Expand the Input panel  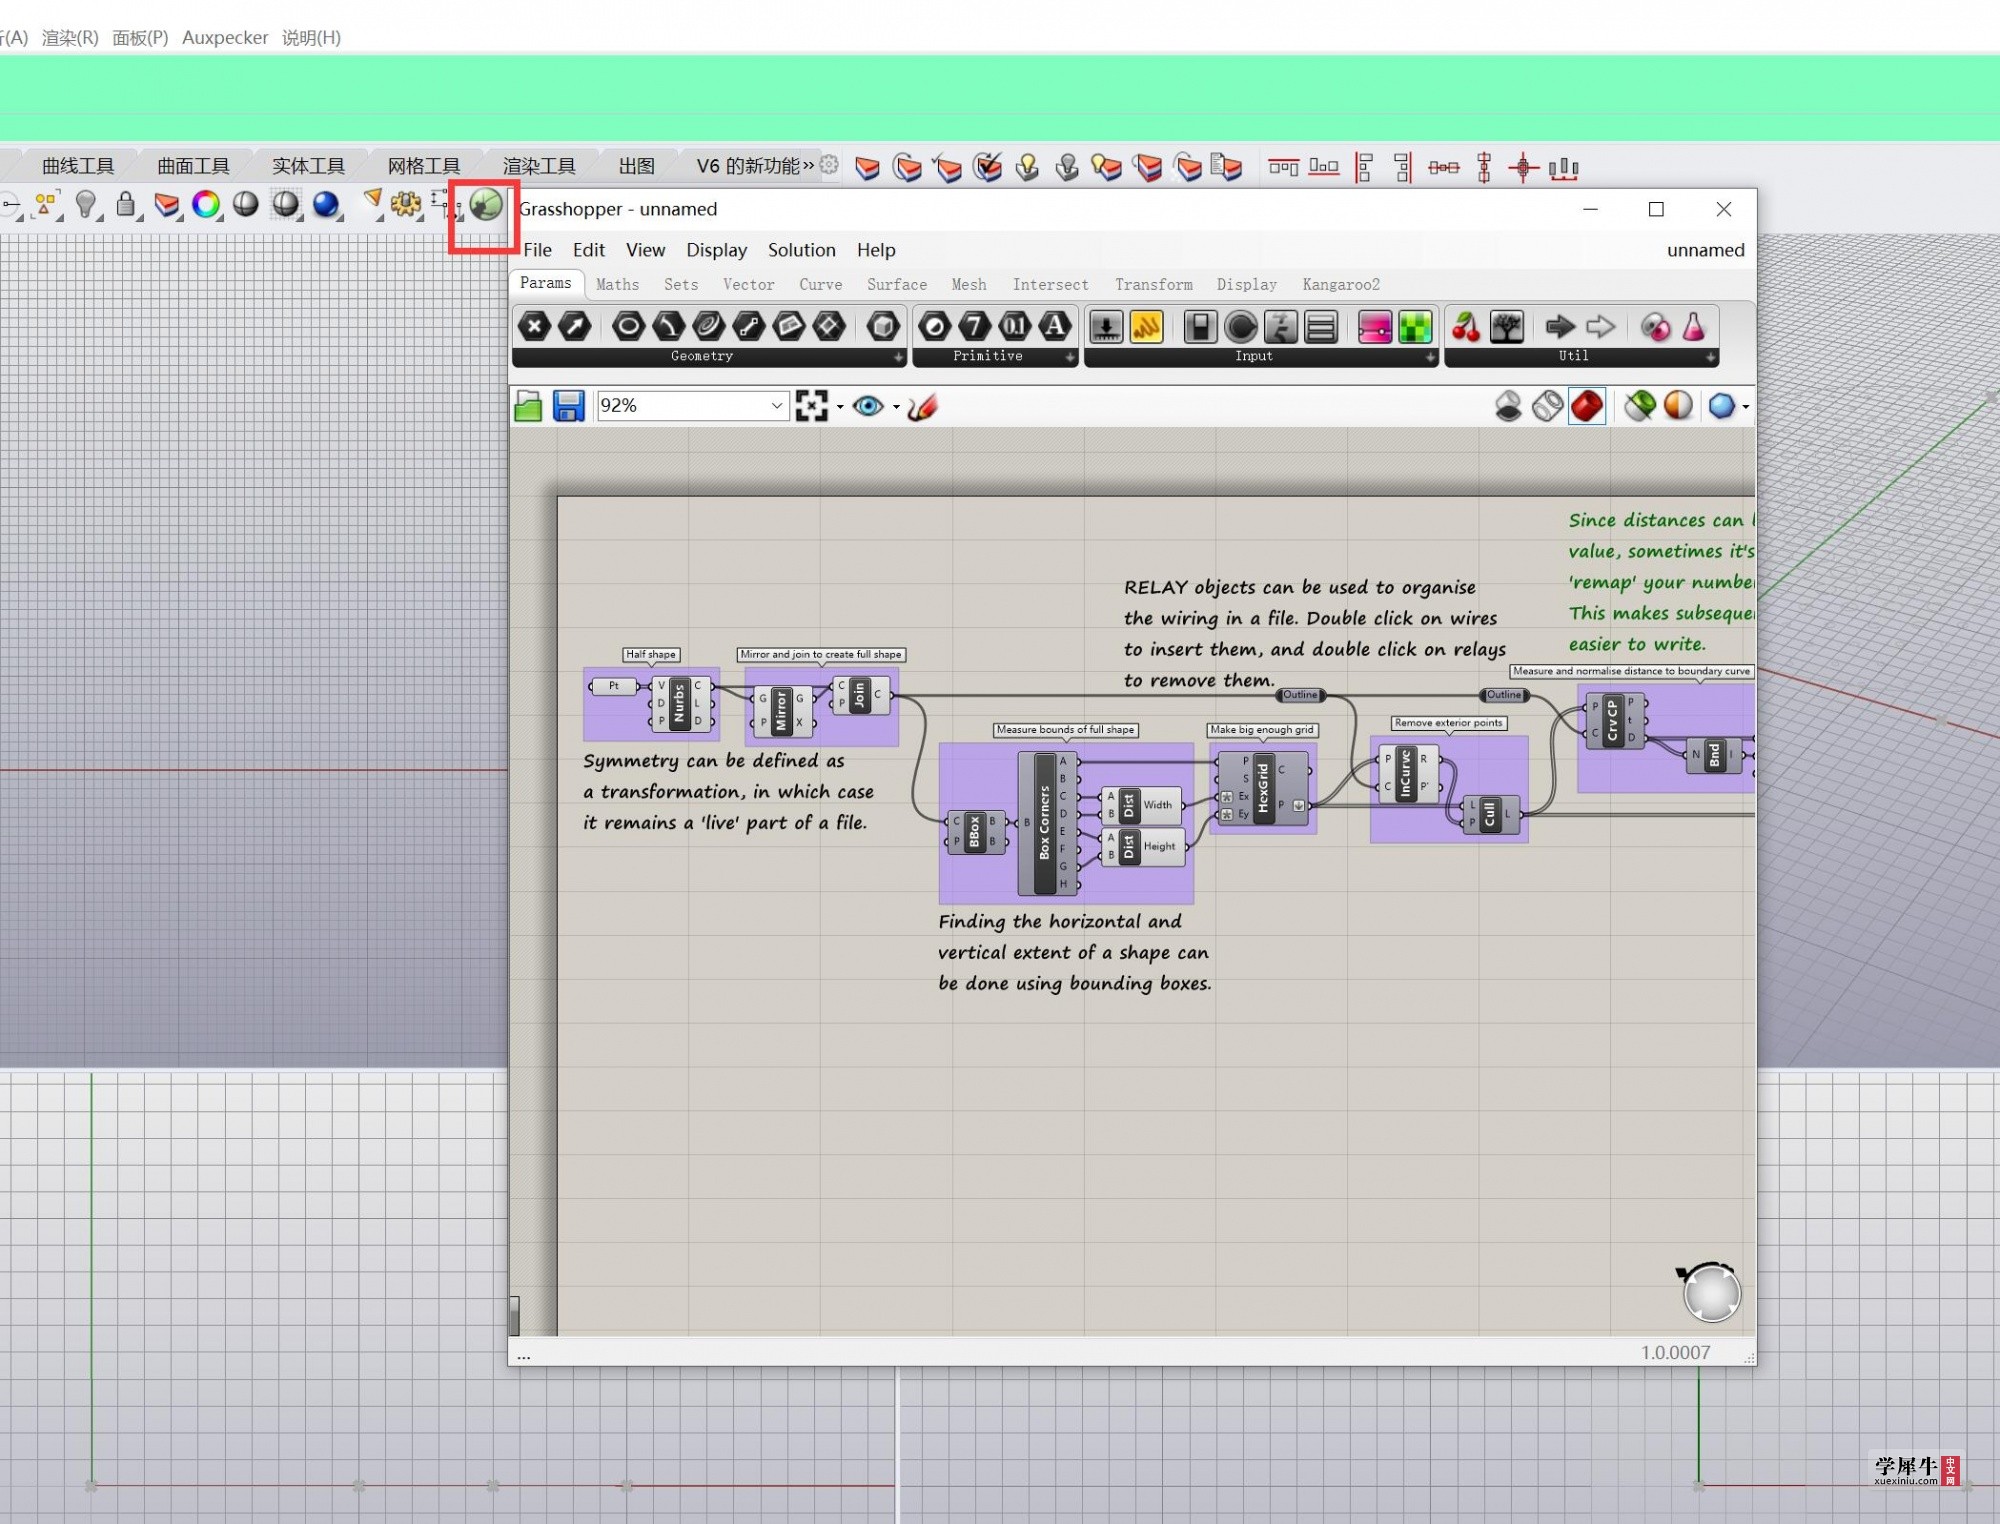click(x=1430, y=357)
